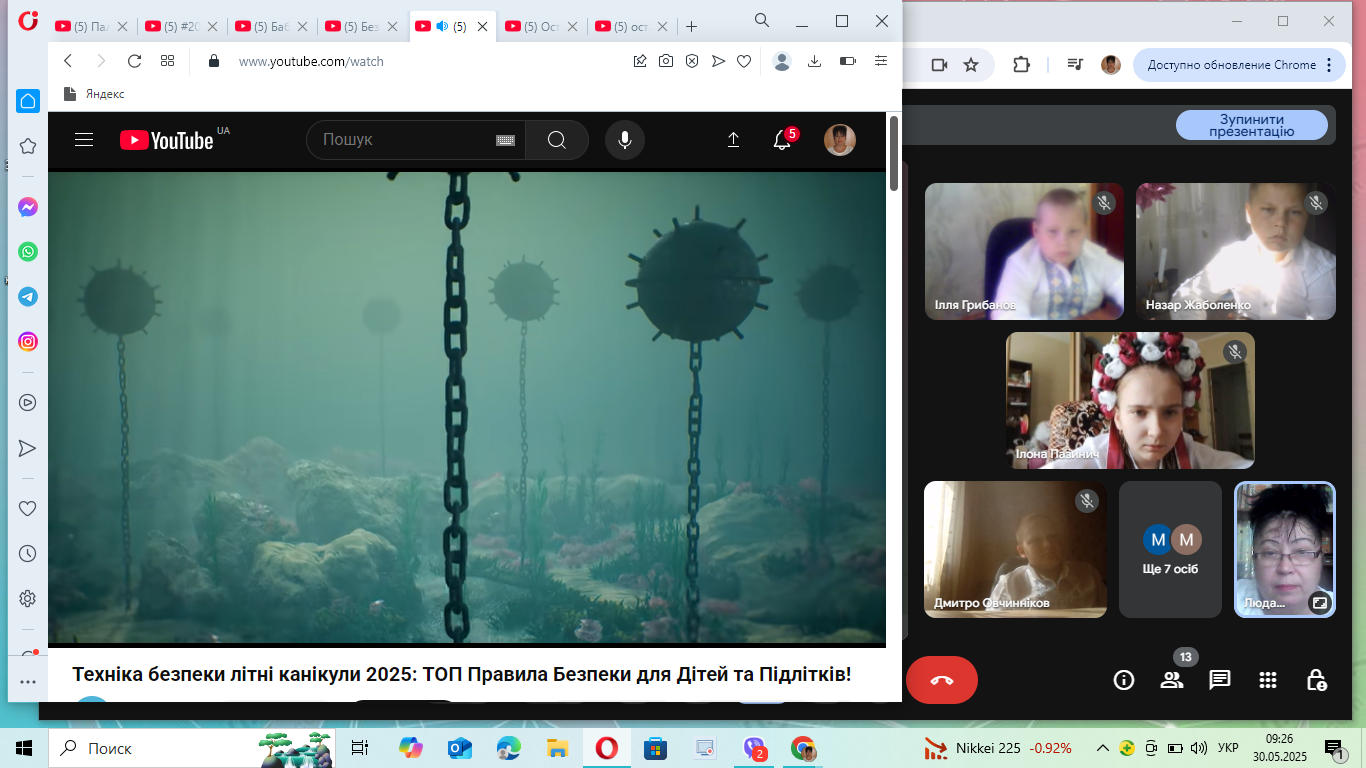Stop presenting via "Зупинити презентацію" button

pos(1251,125)
